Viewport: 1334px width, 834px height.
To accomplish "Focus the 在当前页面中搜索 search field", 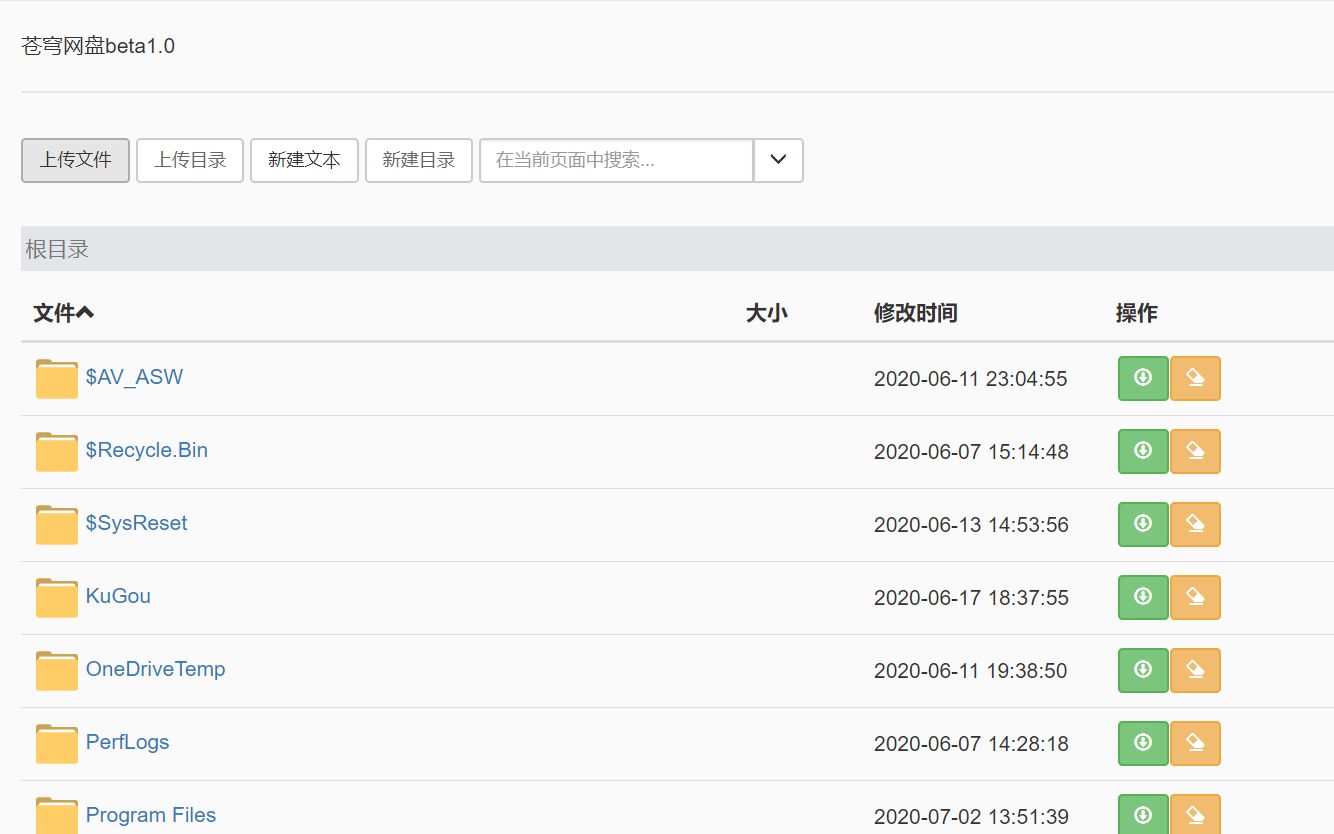I will pyautogui.click(x=616, y=160).
